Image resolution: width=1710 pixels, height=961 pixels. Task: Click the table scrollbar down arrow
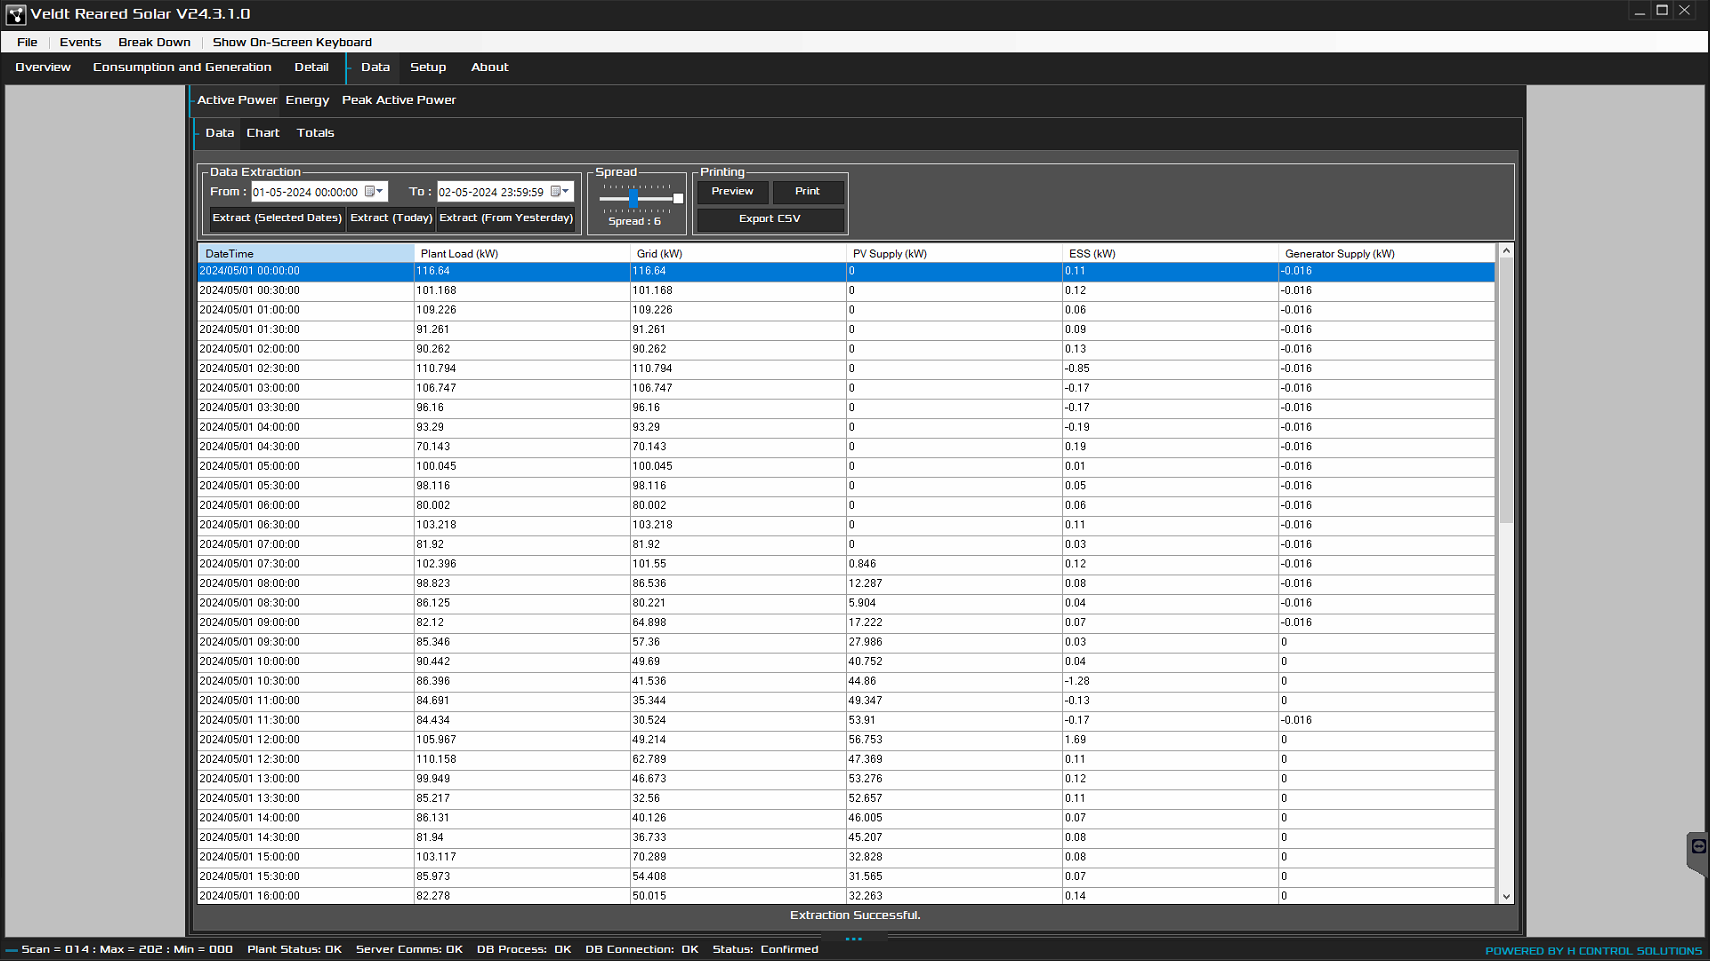1506,896
